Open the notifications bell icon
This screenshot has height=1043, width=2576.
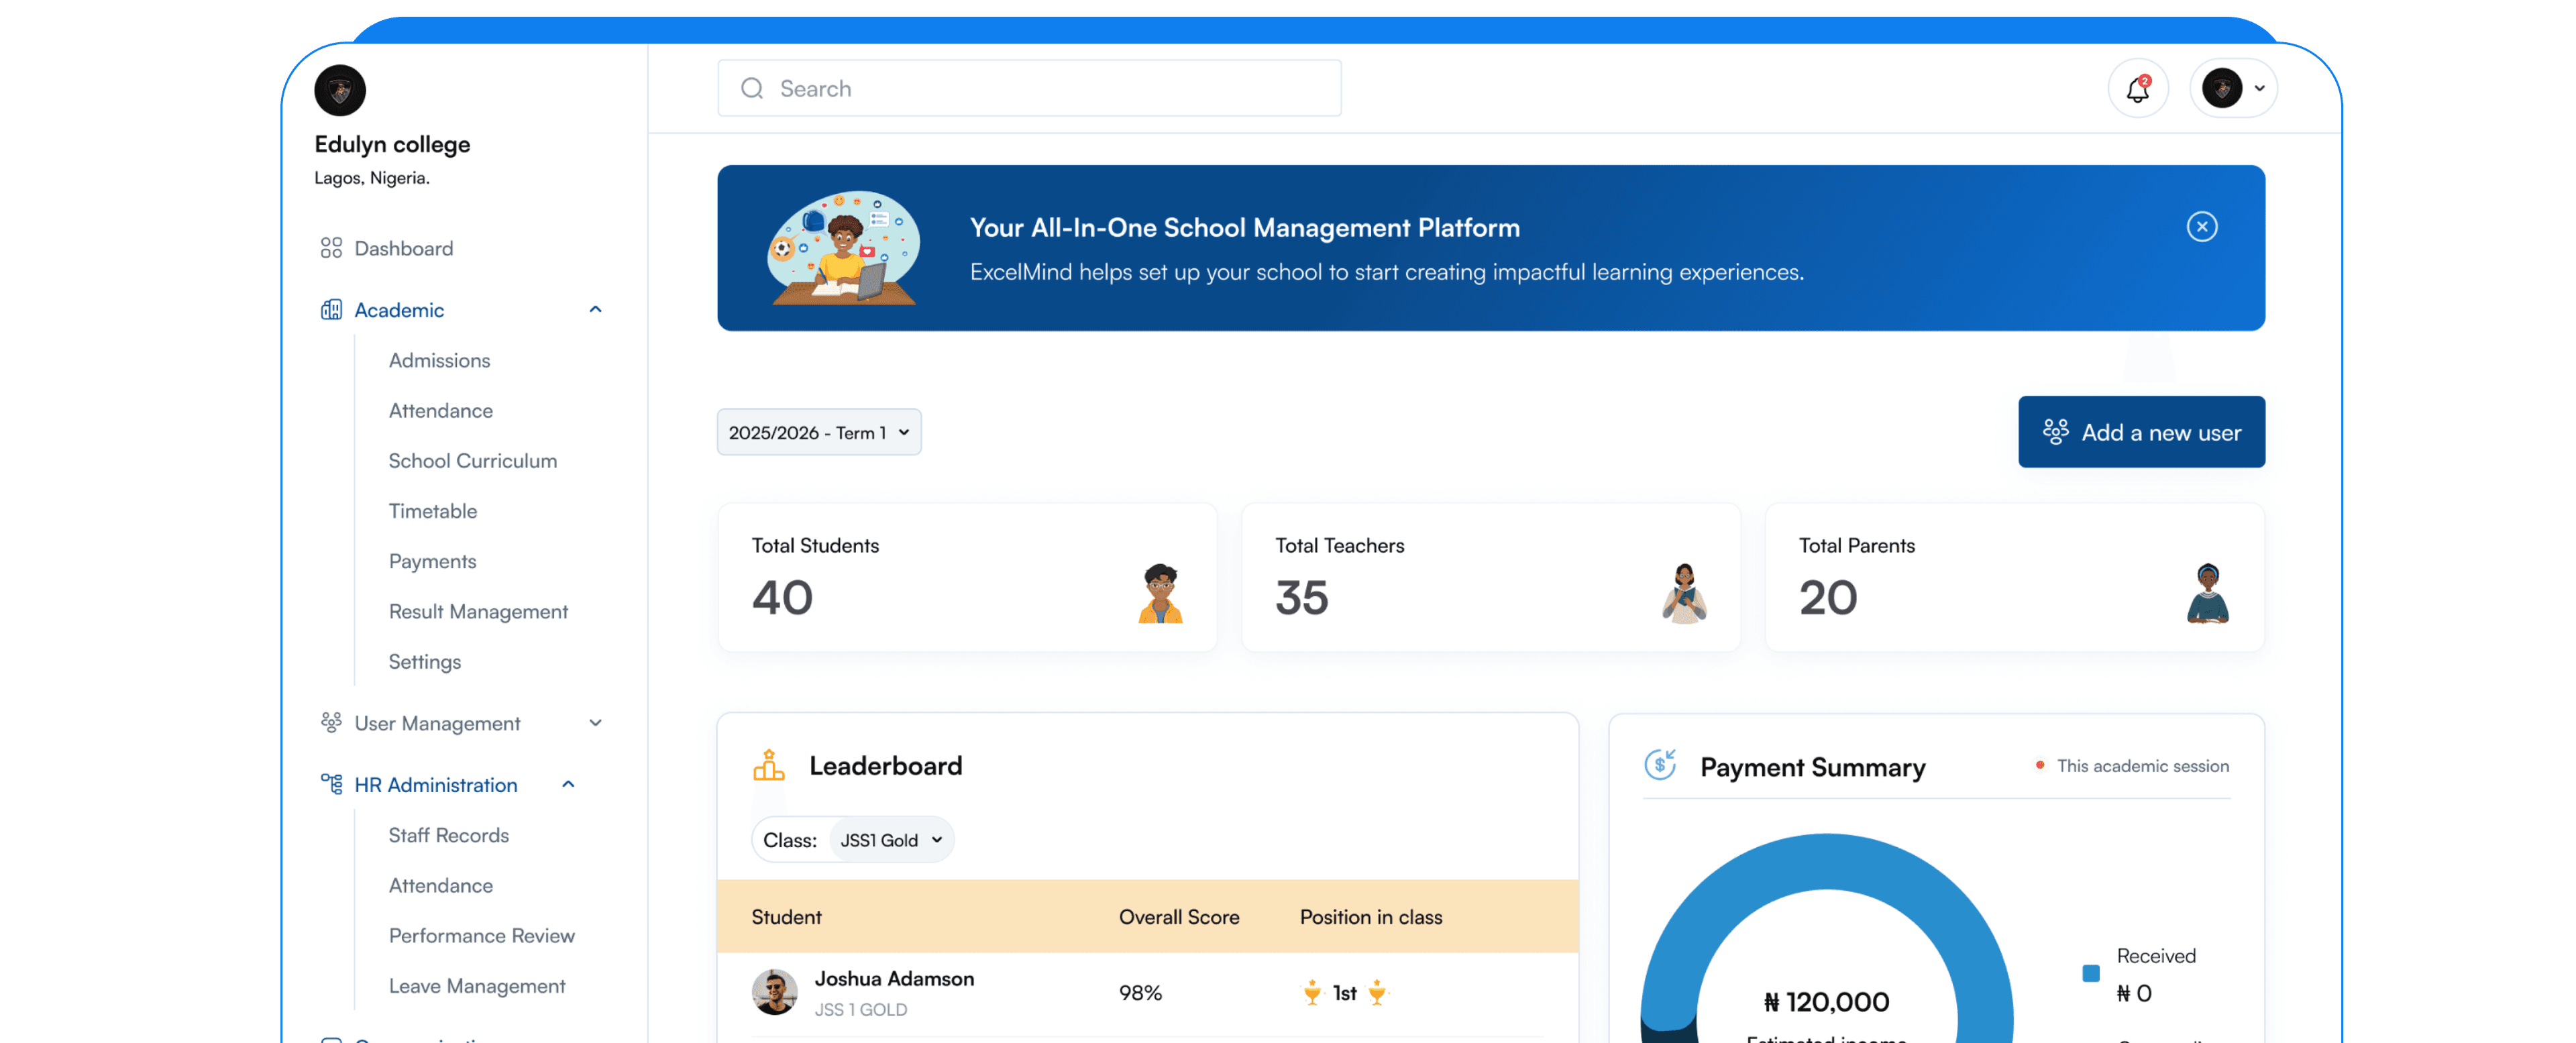click(x=2137, y=89)
